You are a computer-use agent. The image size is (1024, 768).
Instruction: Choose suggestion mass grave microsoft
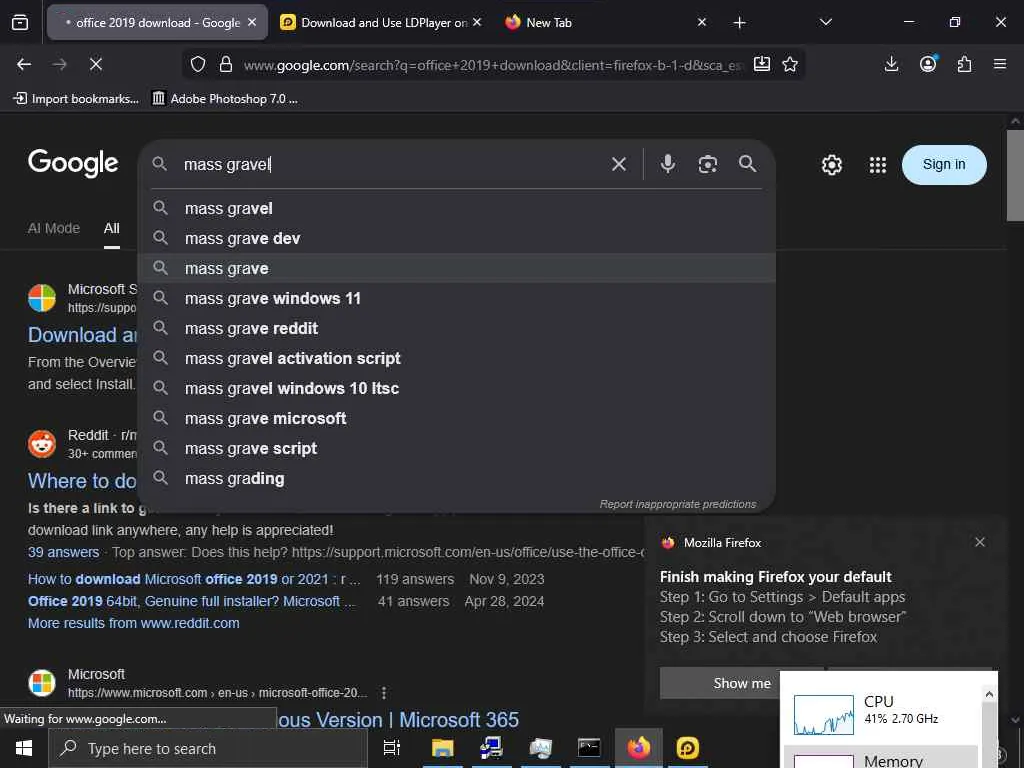coord(457,419)
